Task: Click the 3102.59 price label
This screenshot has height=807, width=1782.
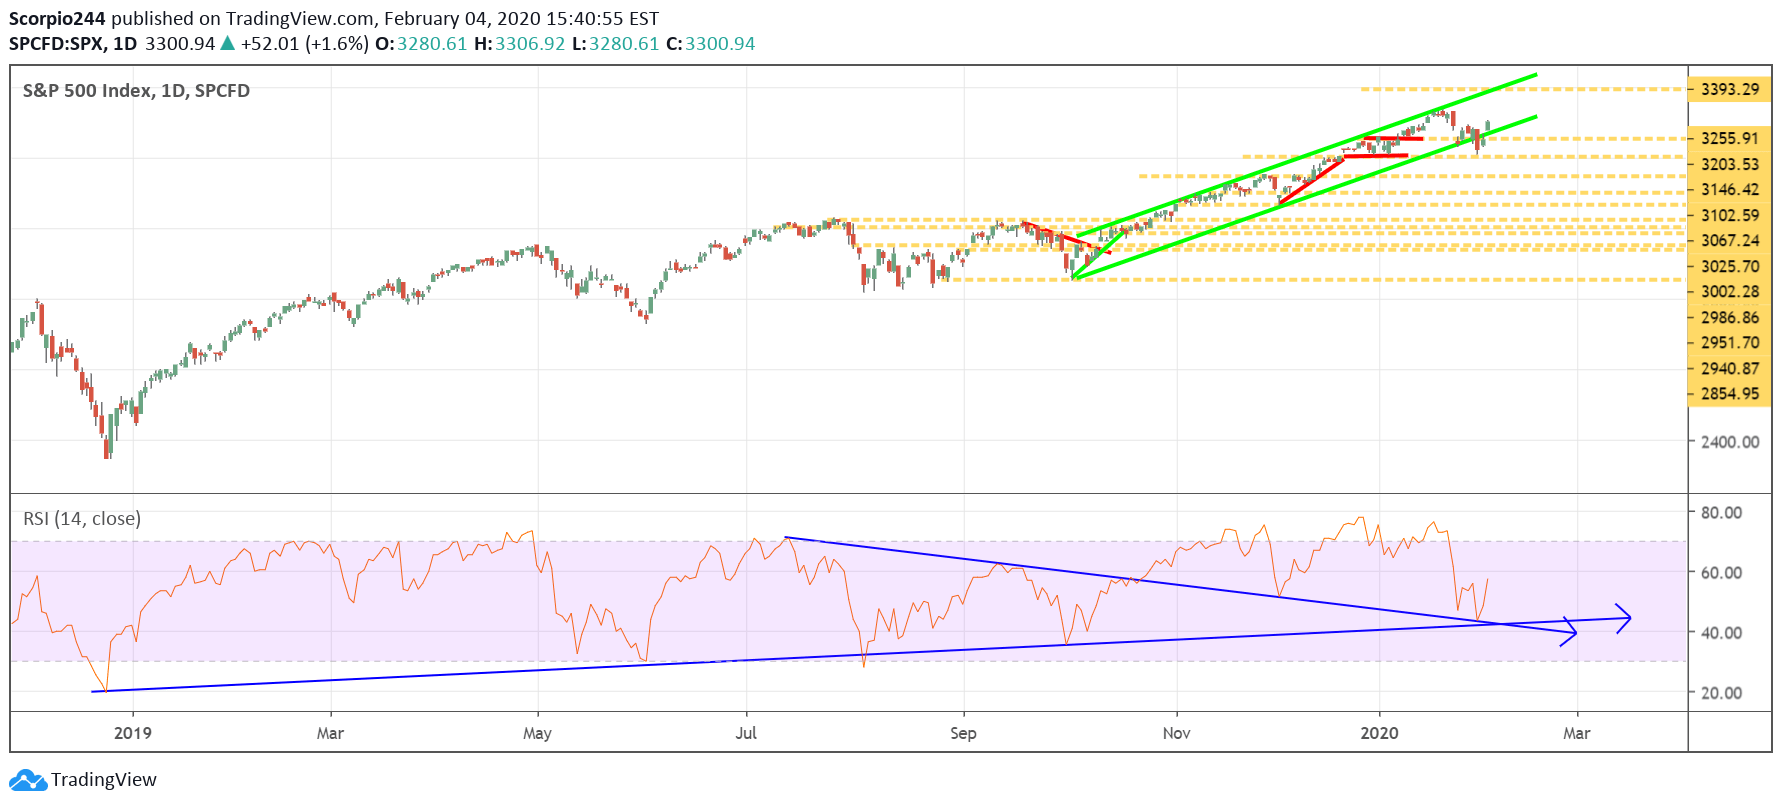Action: 1729,215
